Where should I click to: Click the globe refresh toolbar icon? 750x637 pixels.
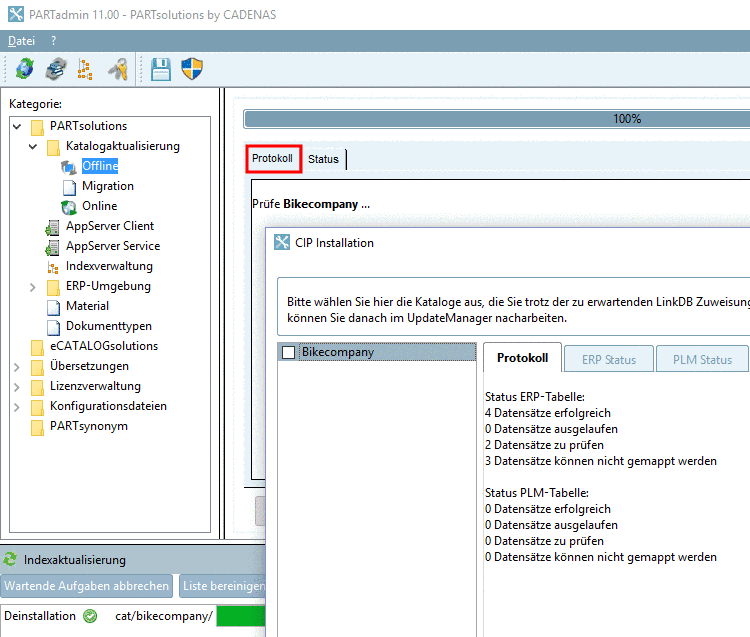(x=24, y=69)
